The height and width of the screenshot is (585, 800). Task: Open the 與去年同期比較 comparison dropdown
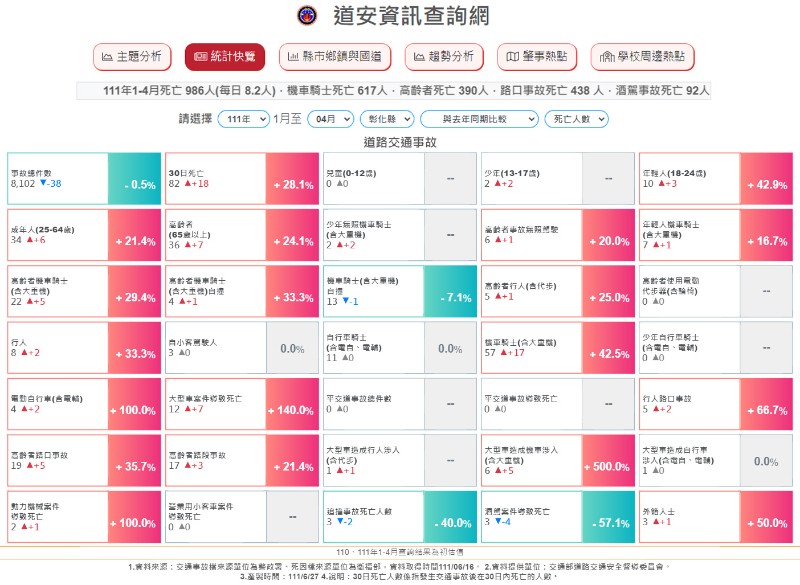click(x=475, y=119)
